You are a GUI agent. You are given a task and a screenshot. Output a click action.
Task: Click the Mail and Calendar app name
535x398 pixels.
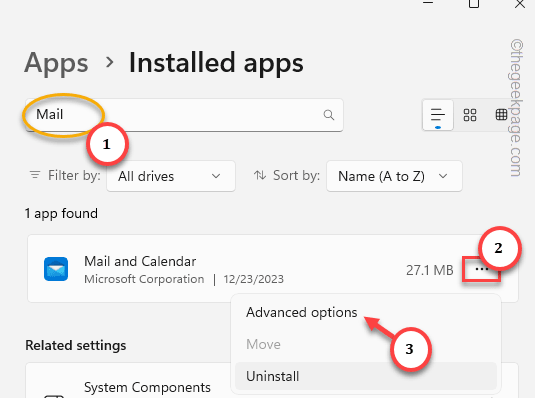coord(140,261)
